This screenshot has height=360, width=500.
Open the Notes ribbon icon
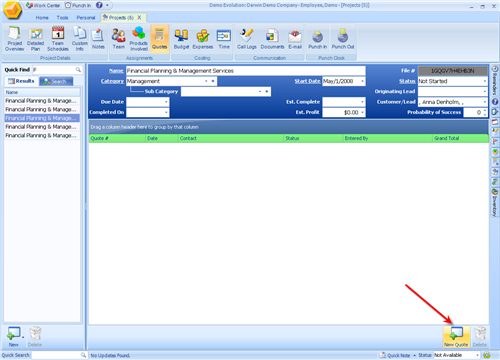(x=98, y=39)
